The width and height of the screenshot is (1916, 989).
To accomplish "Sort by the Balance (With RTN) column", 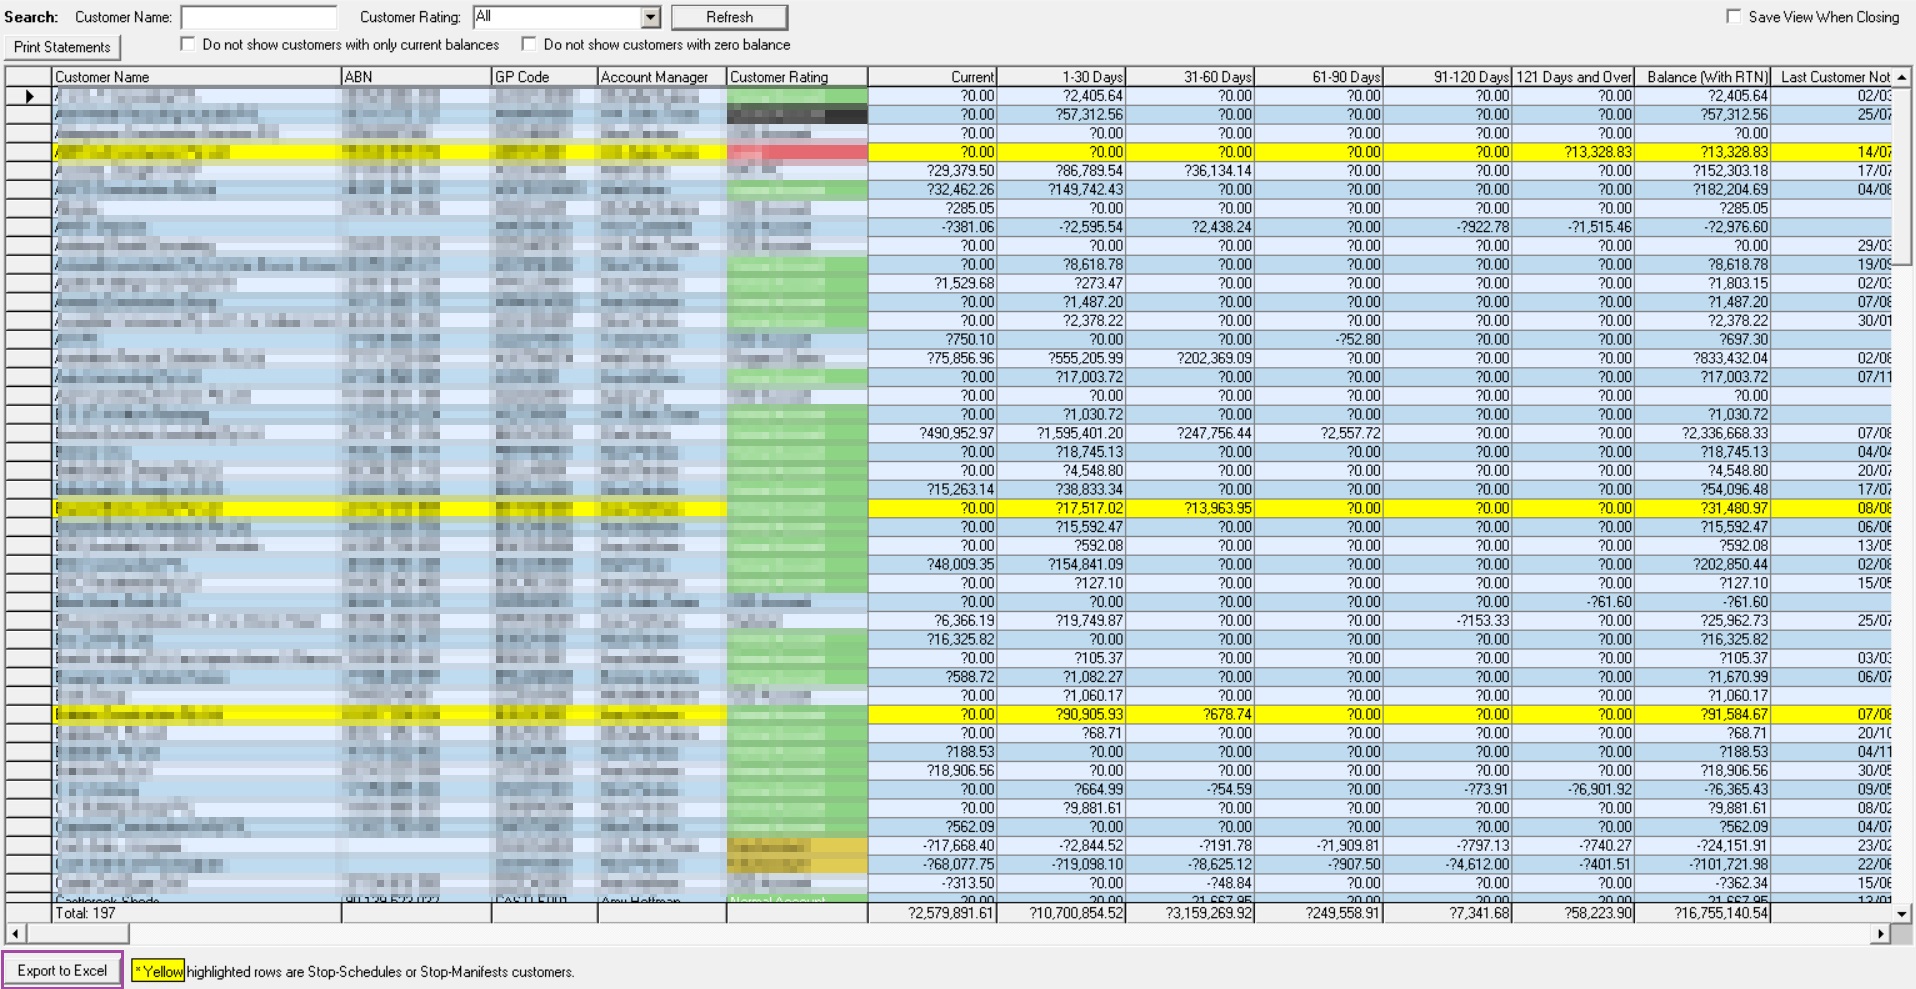I will (x=1702, y=77).
